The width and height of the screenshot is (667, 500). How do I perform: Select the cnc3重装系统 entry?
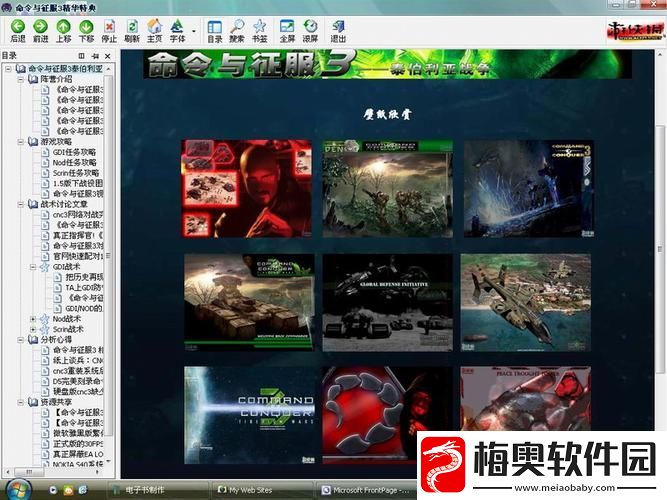(x=77, y=371)
